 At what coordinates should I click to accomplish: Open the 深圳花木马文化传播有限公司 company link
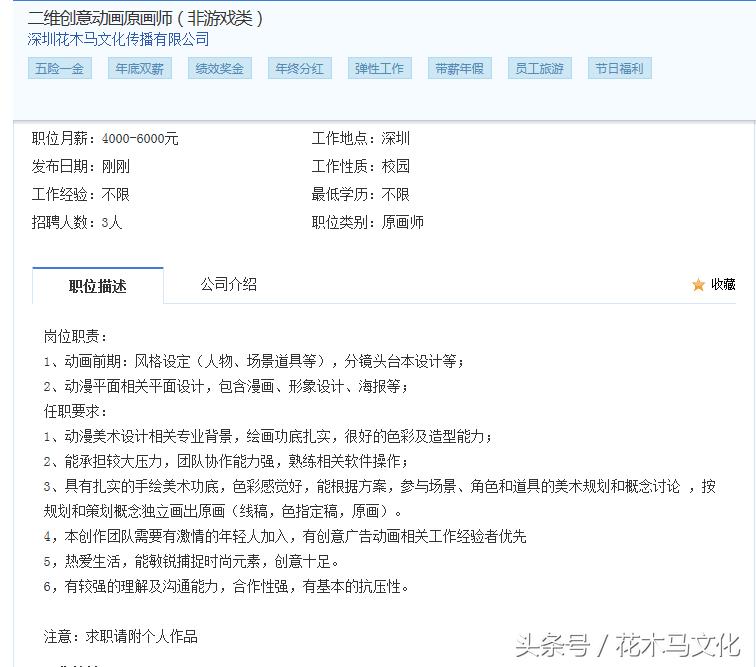[118, 39]
